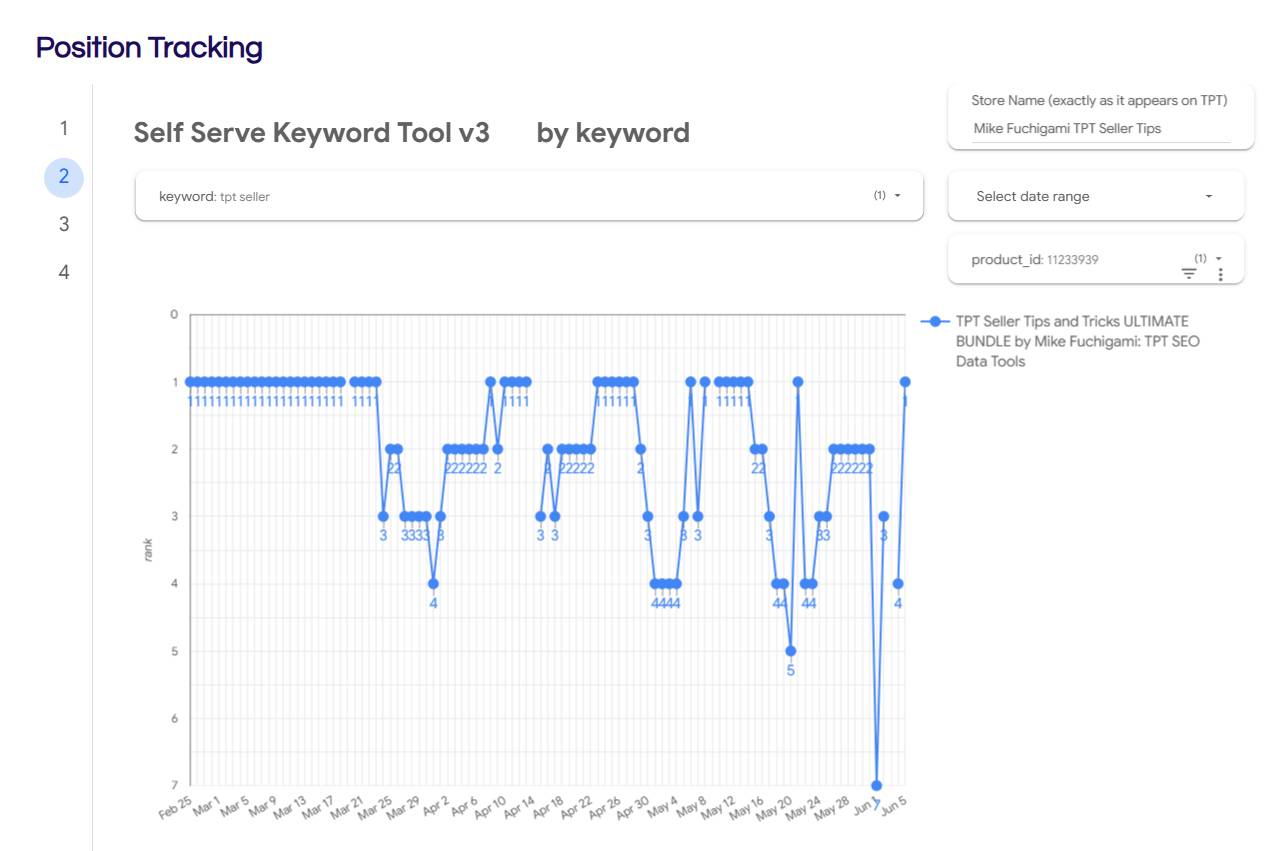Image resolution: width=1272 pixels, height=851 pixels.
Task: Select the rank 5 data point
Action: click(x=790, y=651)
